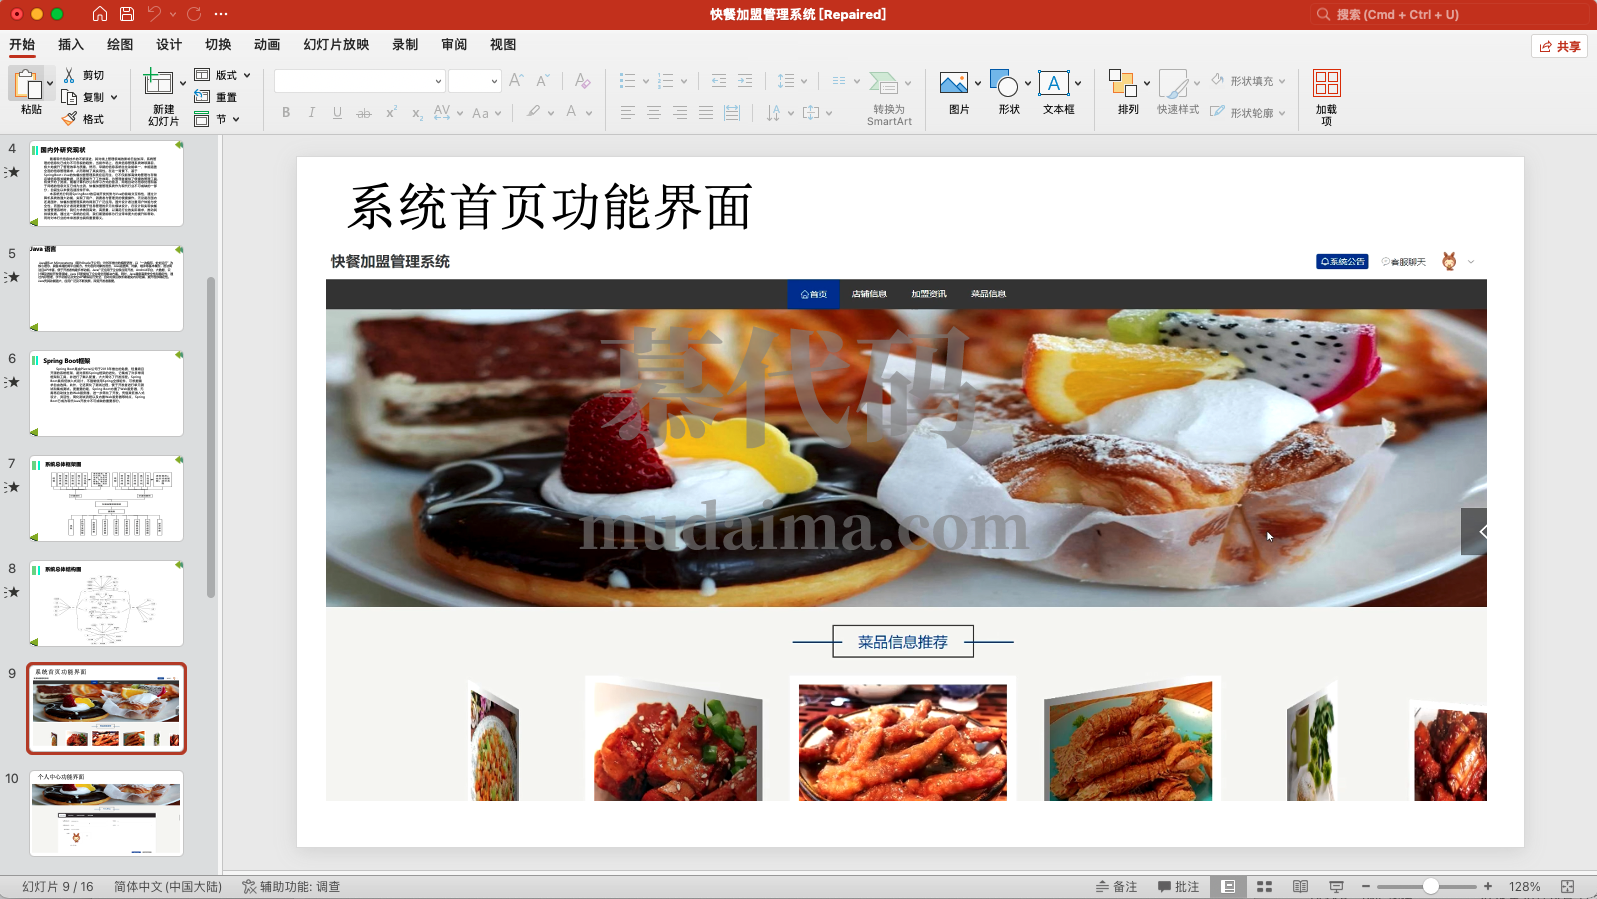Image resolution: width=1597 pixels, height=899 pixels.
Task: Select slide 10 thumbnail
Action: point(106,813)
